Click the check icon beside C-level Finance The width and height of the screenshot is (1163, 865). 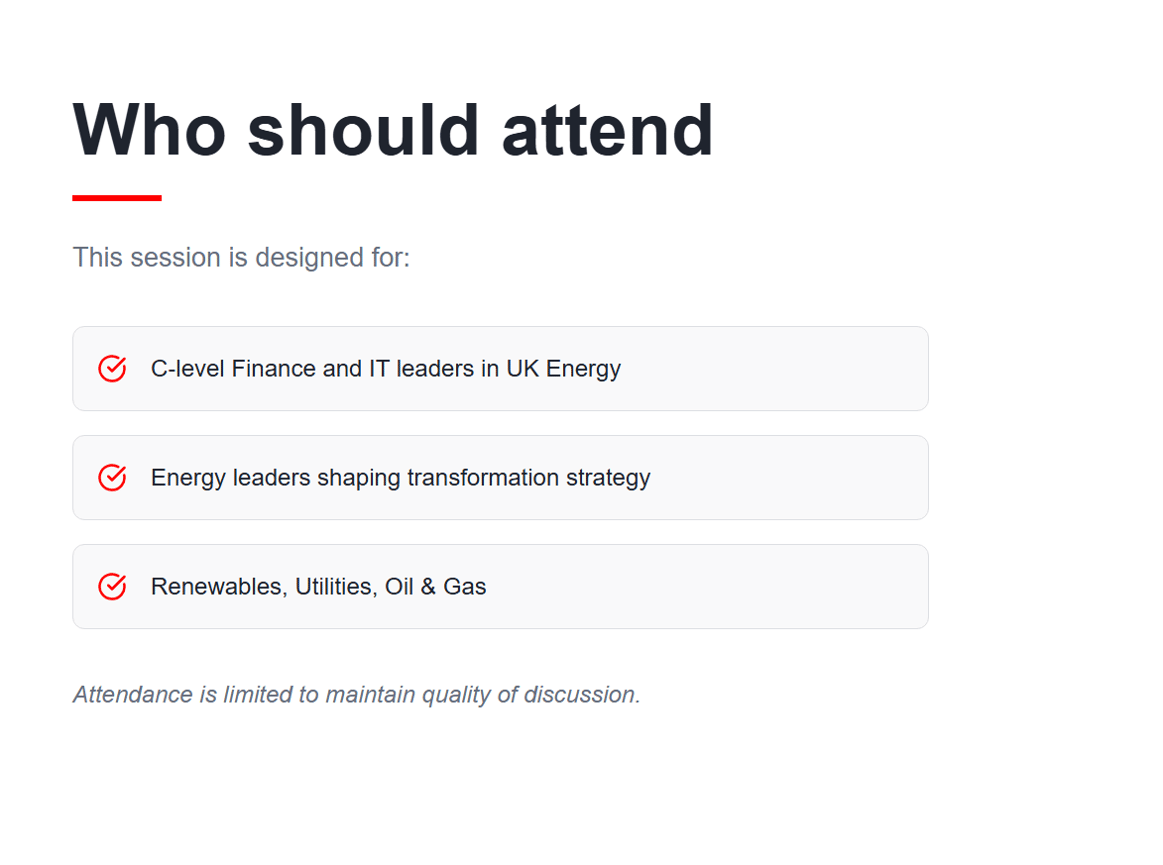(112, 369)
